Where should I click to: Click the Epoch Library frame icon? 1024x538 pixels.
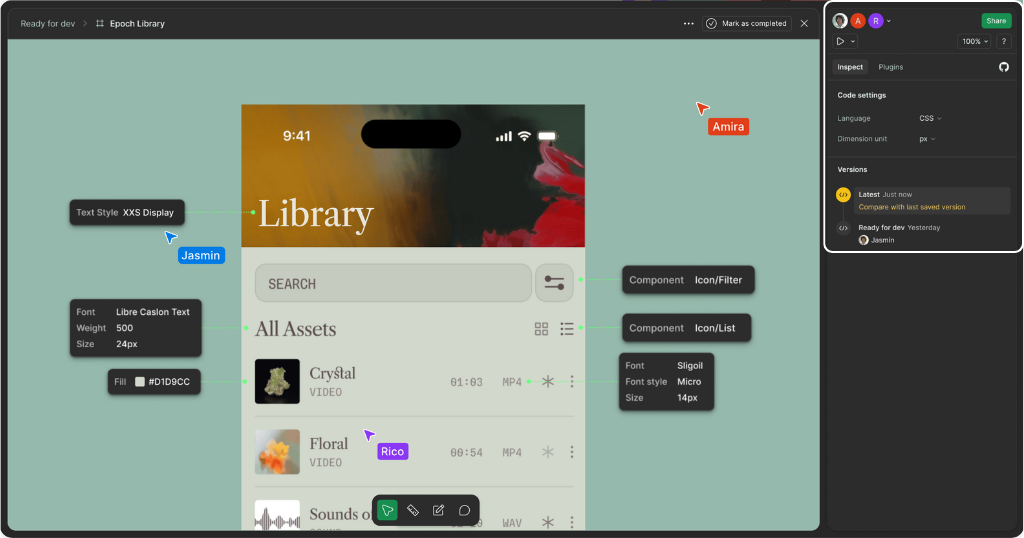pos(100,24)
